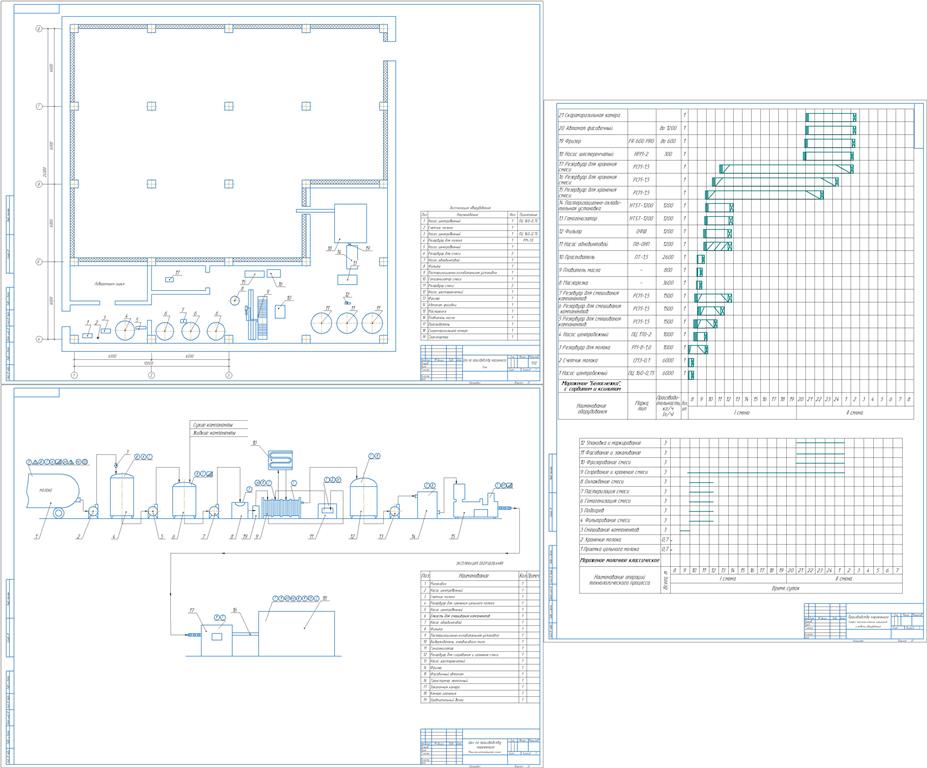Click the '8 Охлаждение смеси' operation label

coord(602,482)
